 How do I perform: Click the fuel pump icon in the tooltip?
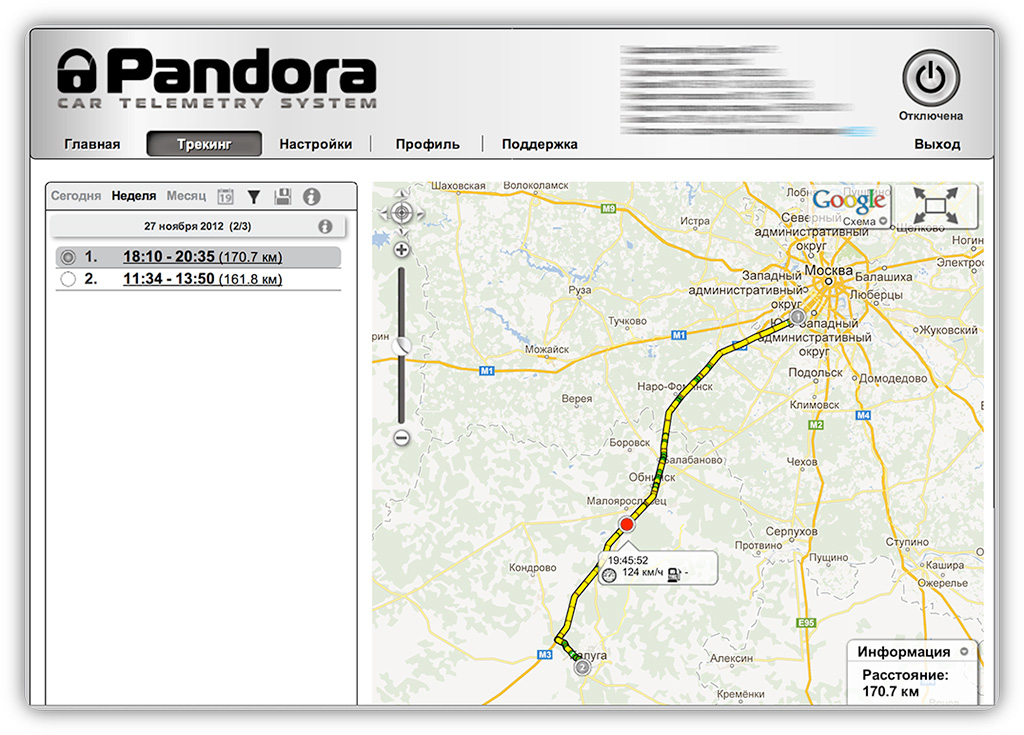(675, 574)
